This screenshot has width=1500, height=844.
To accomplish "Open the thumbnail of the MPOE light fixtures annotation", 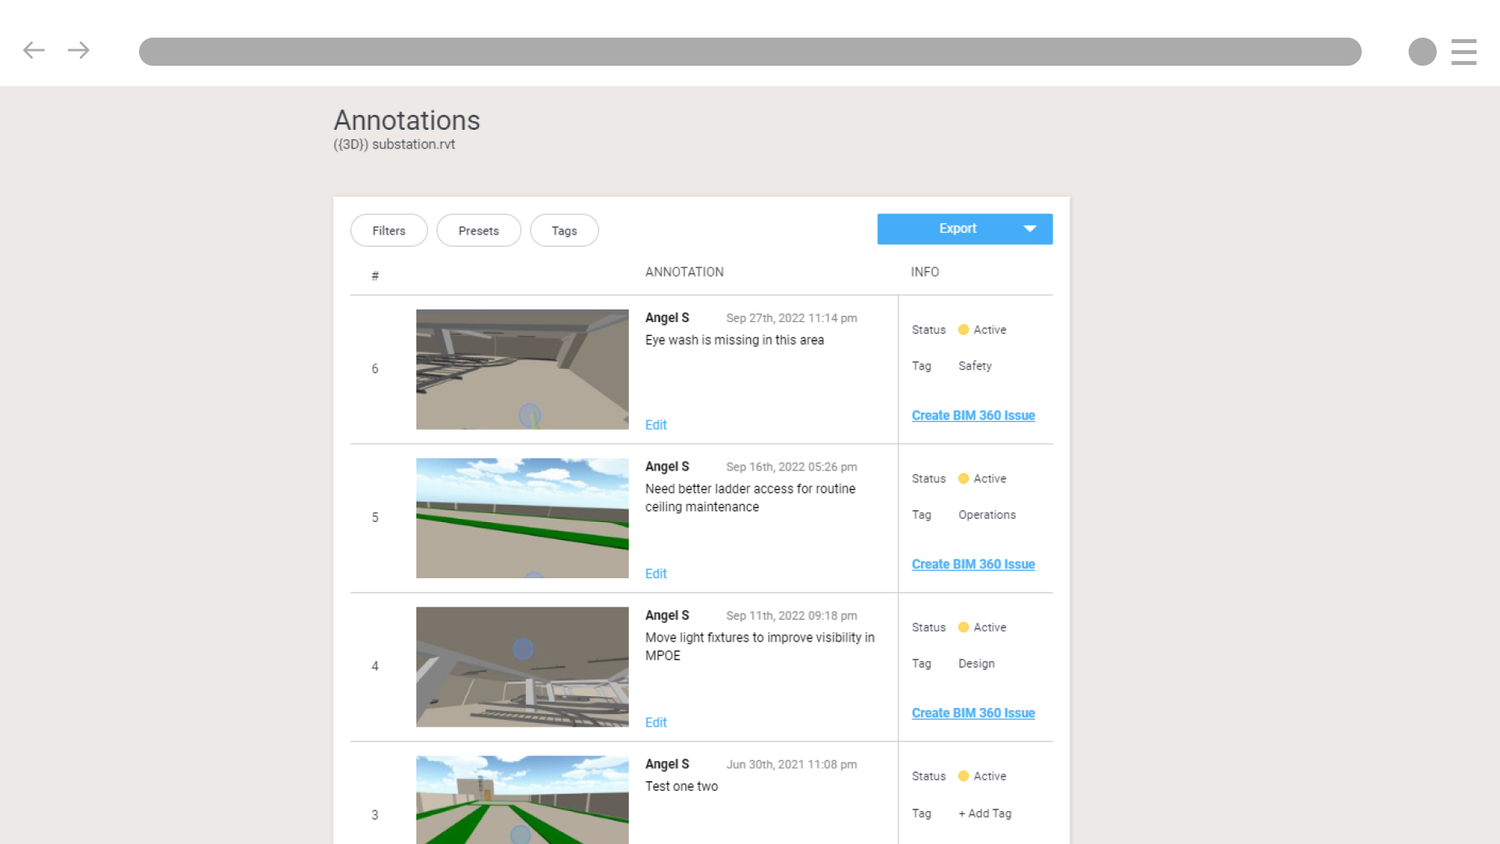I will (x=521, y=666).
